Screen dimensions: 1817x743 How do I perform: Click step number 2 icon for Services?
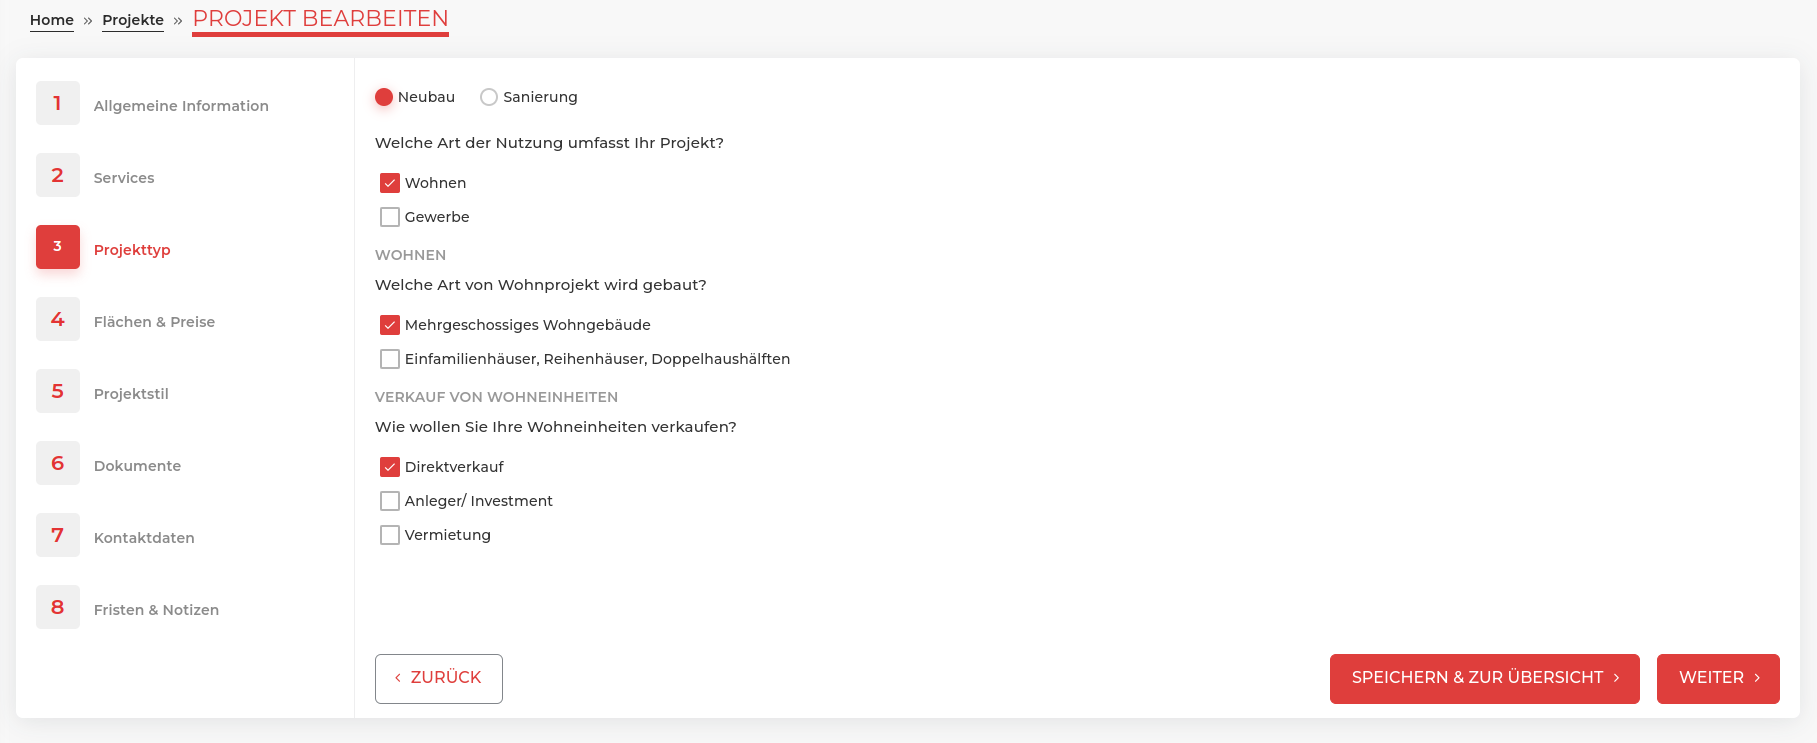coord(58,176)
